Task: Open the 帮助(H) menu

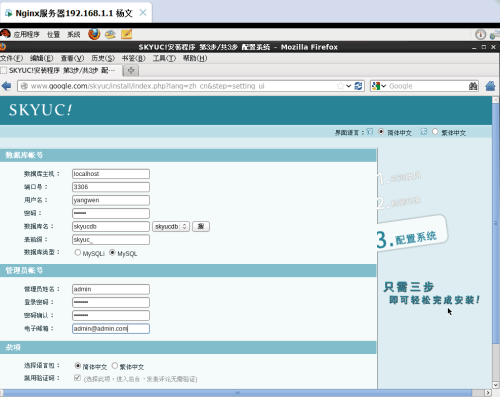Action: (x=195, y=58)
